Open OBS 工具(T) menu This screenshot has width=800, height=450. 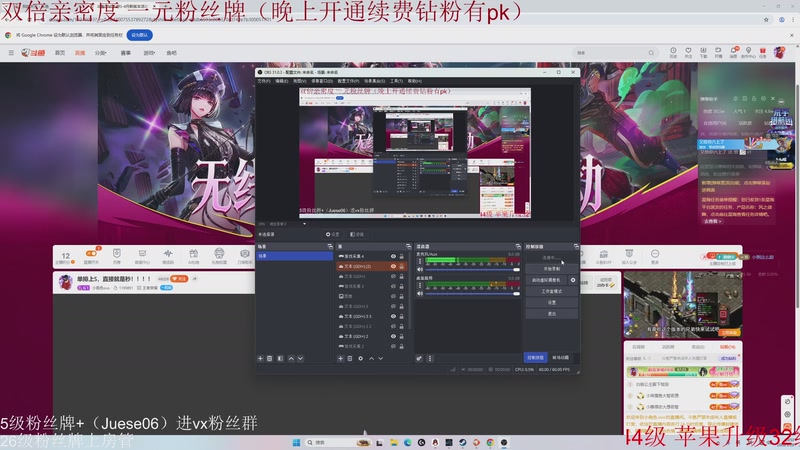[x=396, y=81]
